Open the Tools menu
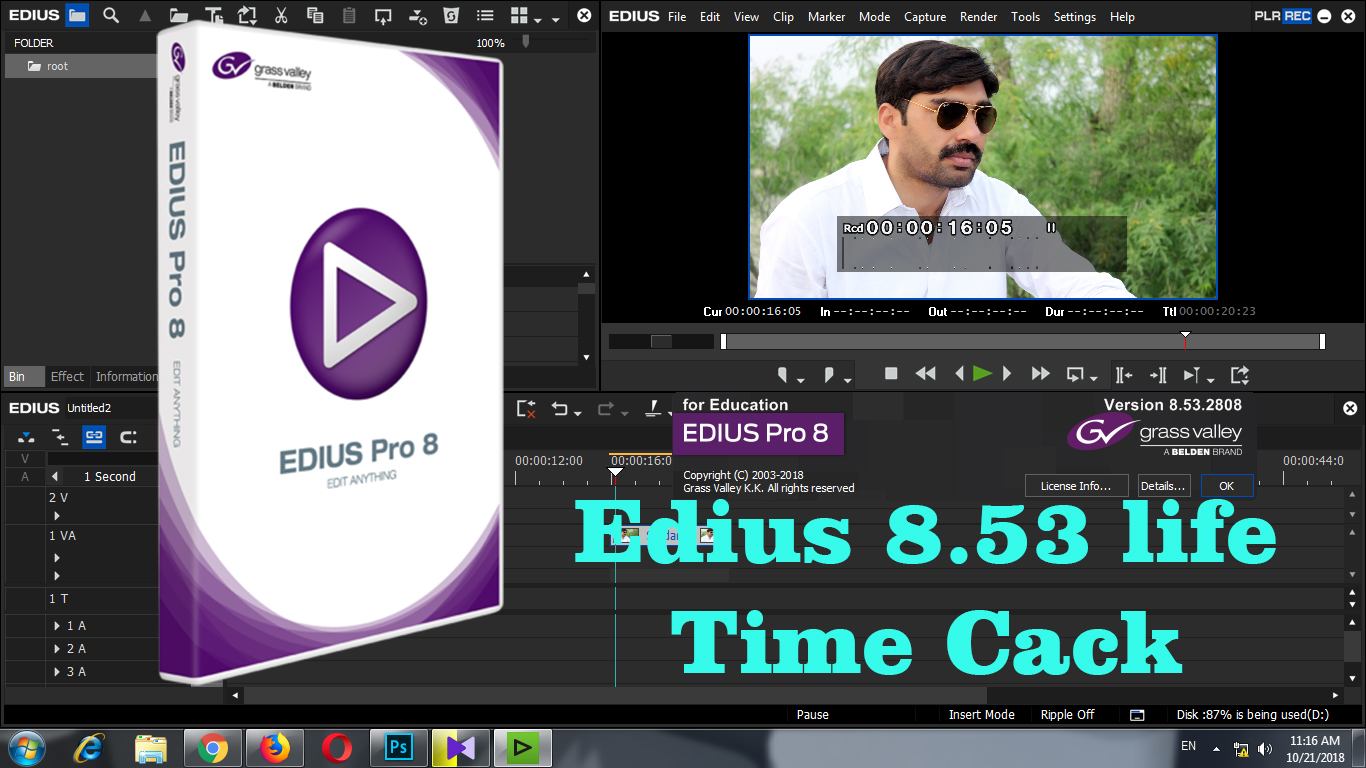 1026,17
